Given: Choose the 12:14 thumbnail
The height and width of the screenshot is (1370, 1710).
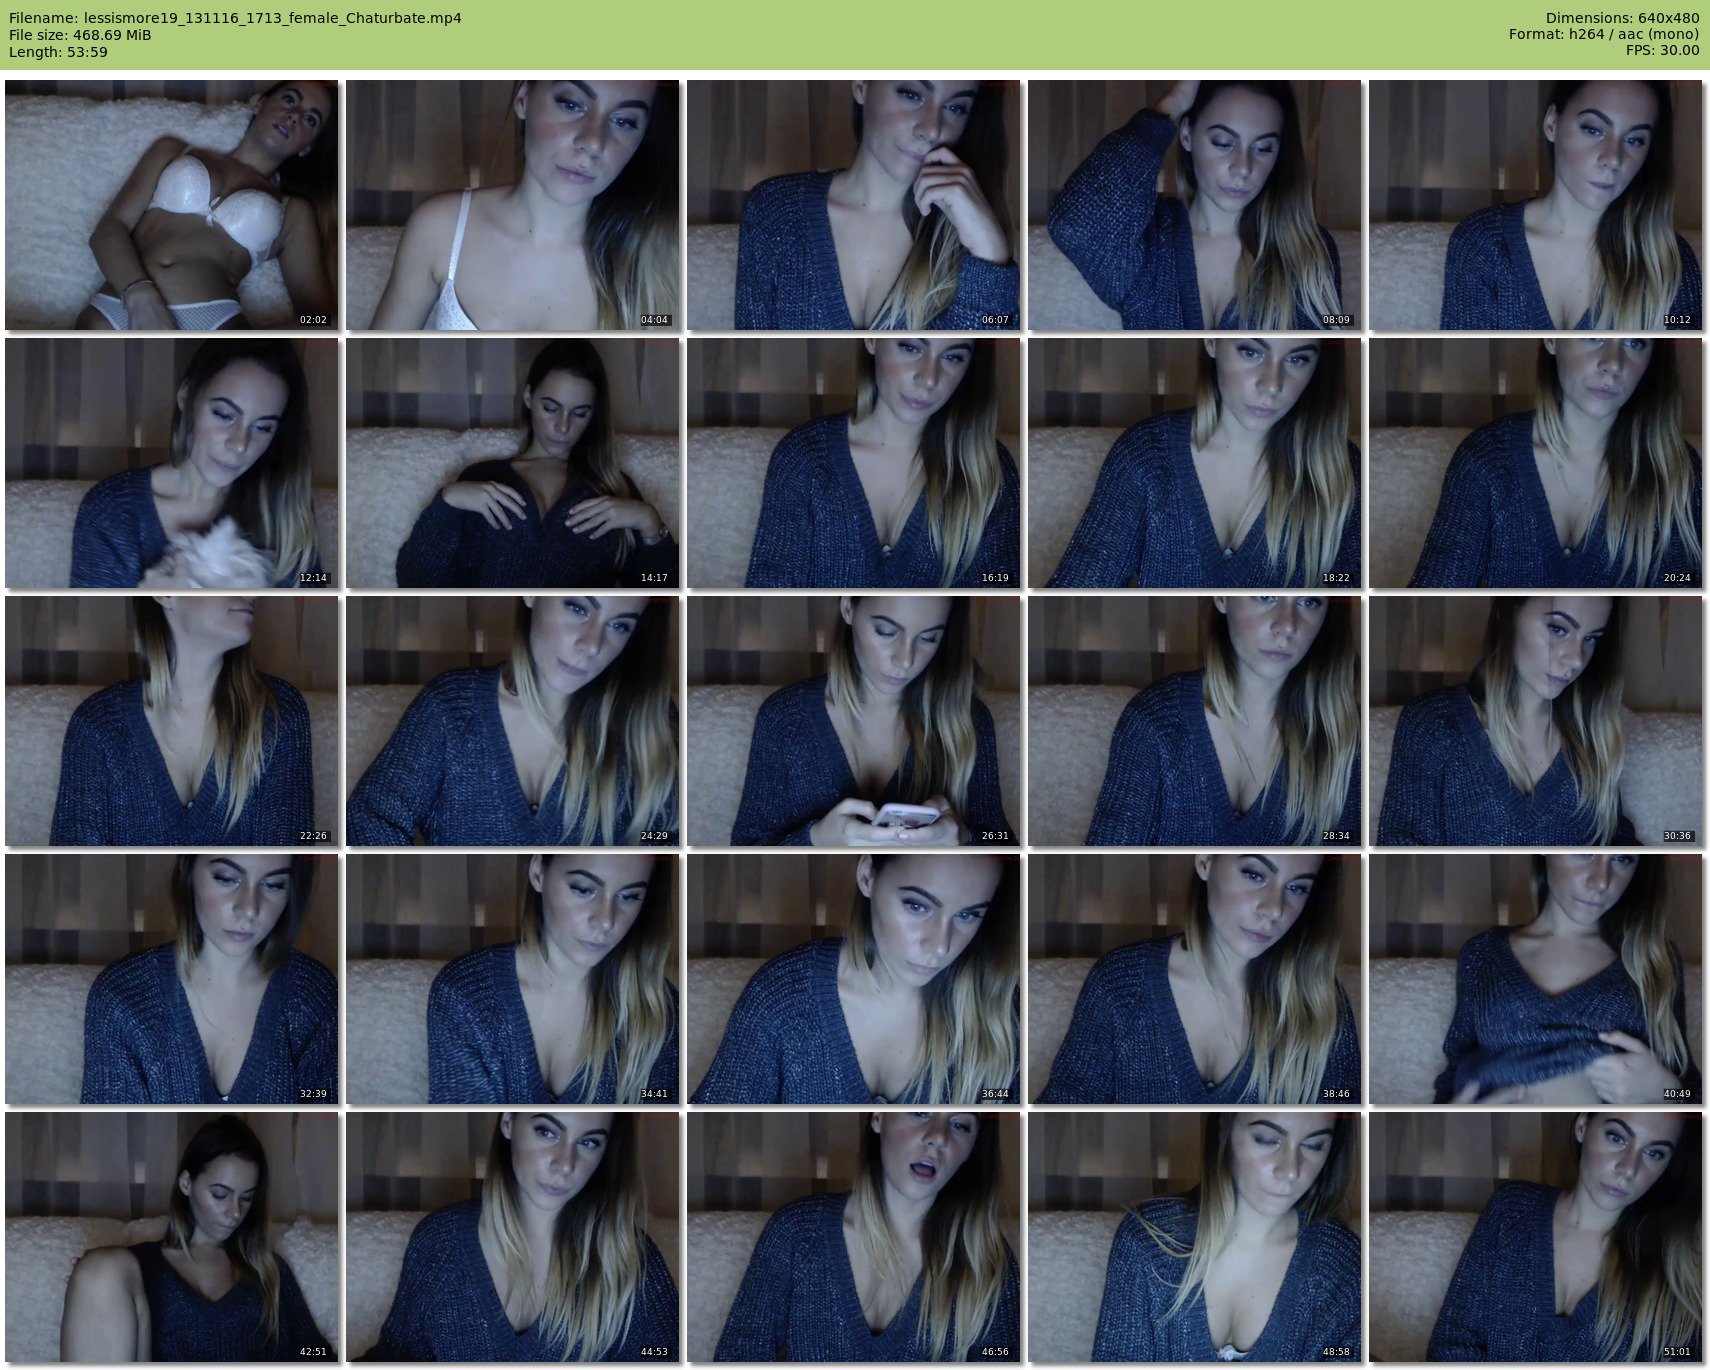Looking at the screenshot, I should (x=171, y=463).
